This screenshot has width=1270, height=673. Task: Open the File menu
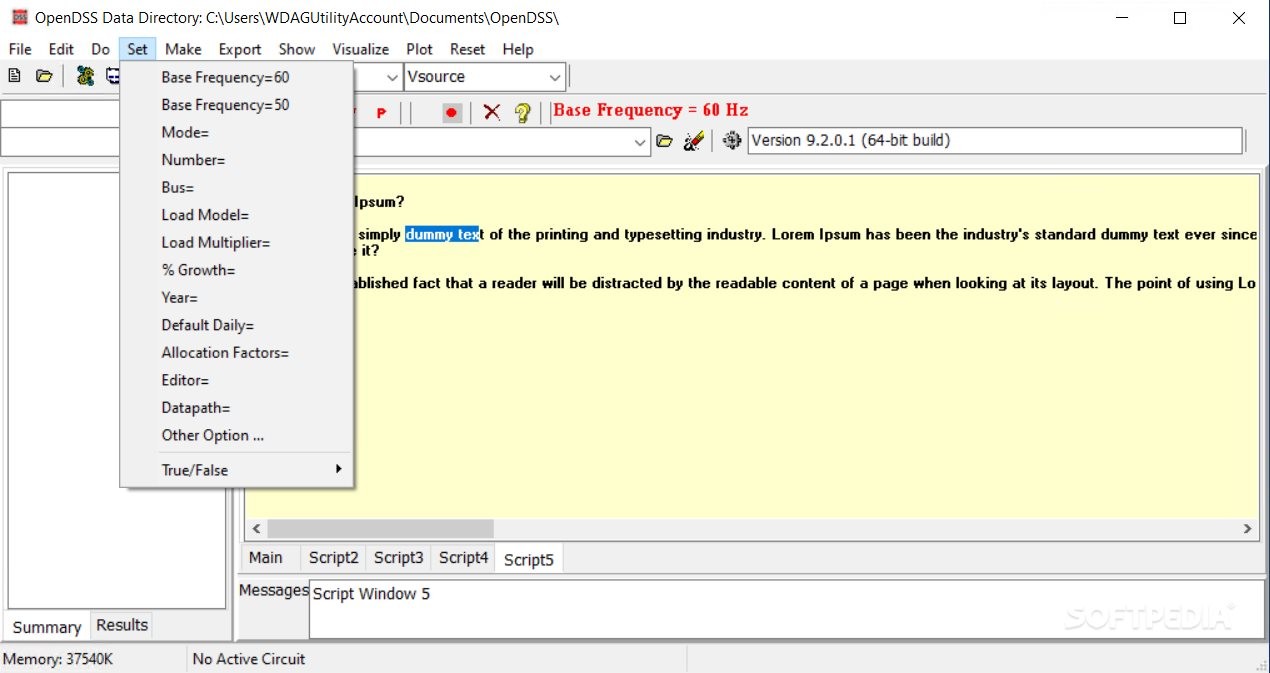20,49
